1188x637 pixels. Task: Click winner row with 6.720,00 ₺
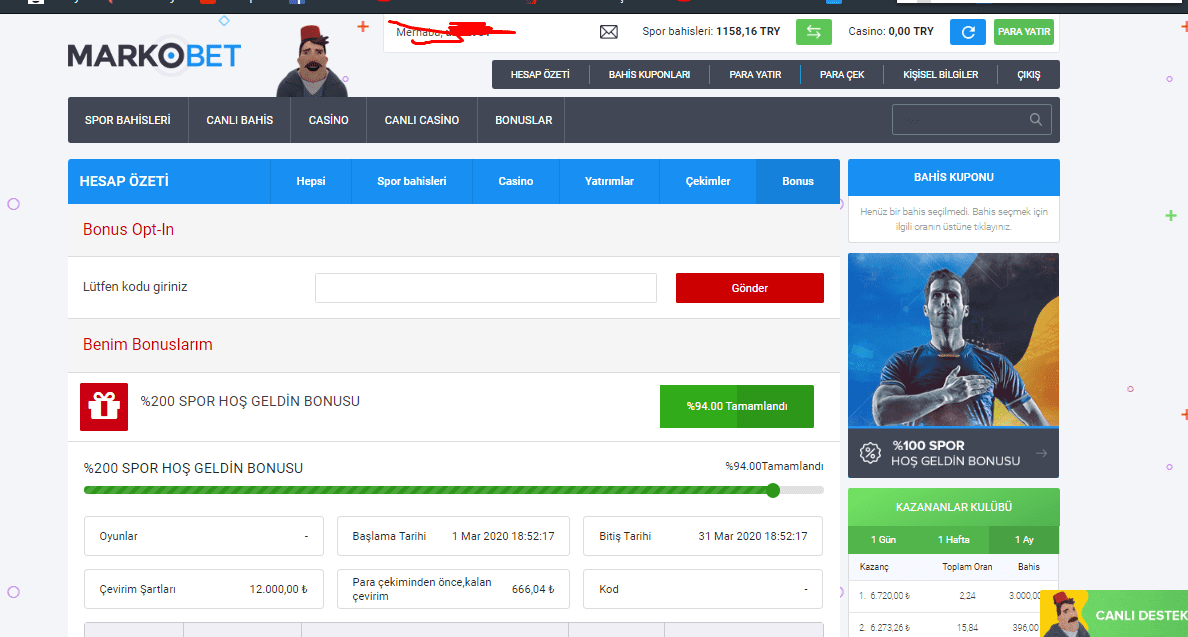tap(953, 596)
